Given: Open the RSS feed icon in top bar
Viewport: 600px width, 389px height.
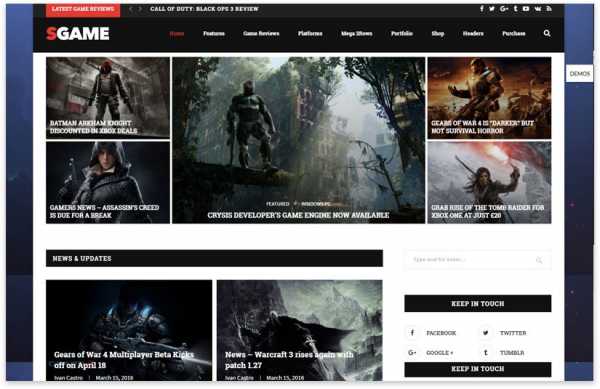Looking at the screenshot, I should 549,8.
